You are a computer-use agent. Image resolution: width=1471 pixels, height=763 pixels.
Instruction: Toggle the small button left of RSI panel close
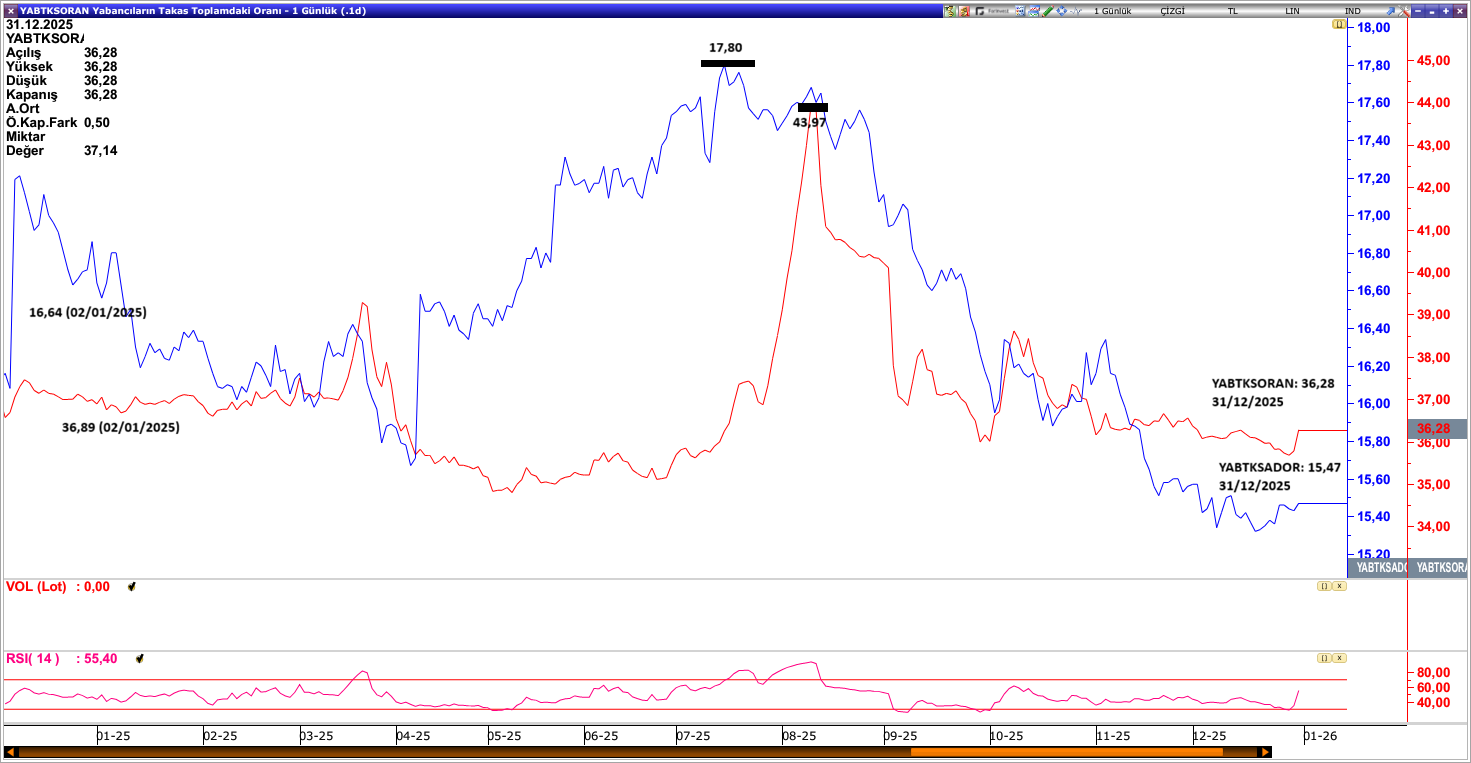1323,658
